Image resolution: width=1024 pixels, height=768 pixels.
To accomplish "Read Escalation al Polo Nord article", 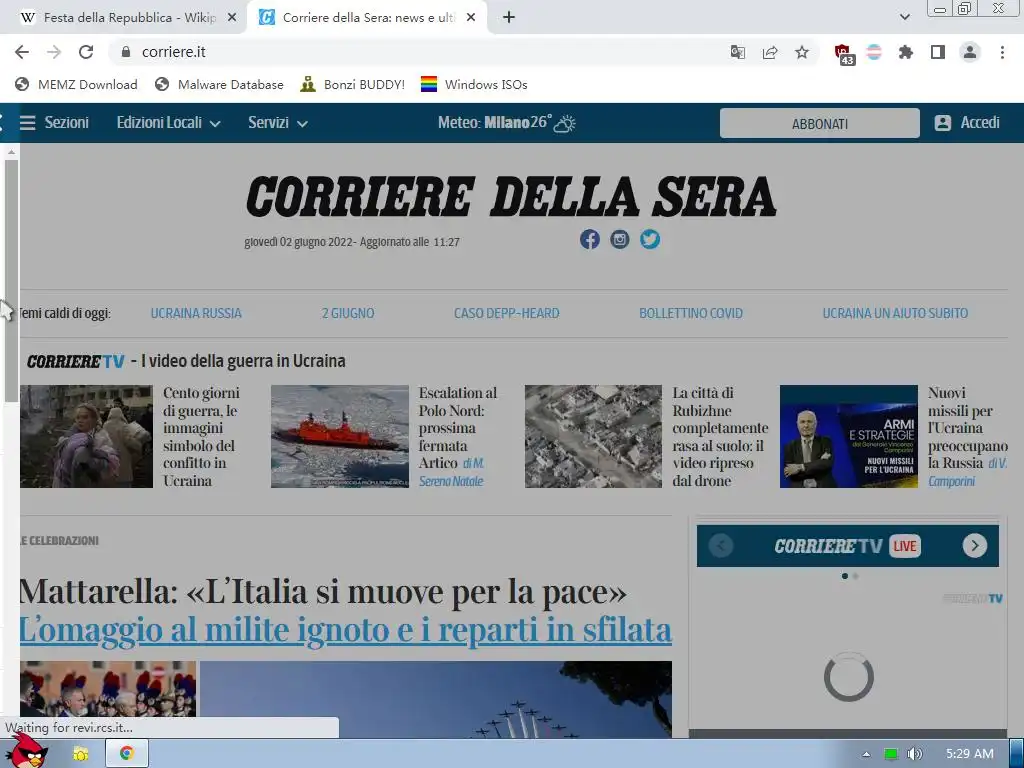I will [457, 428].
